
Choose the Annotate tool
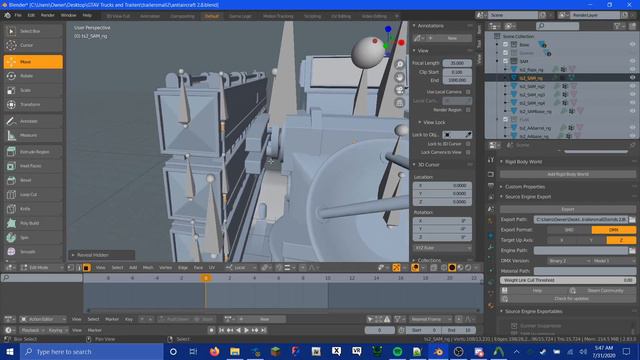coord(33,121)
